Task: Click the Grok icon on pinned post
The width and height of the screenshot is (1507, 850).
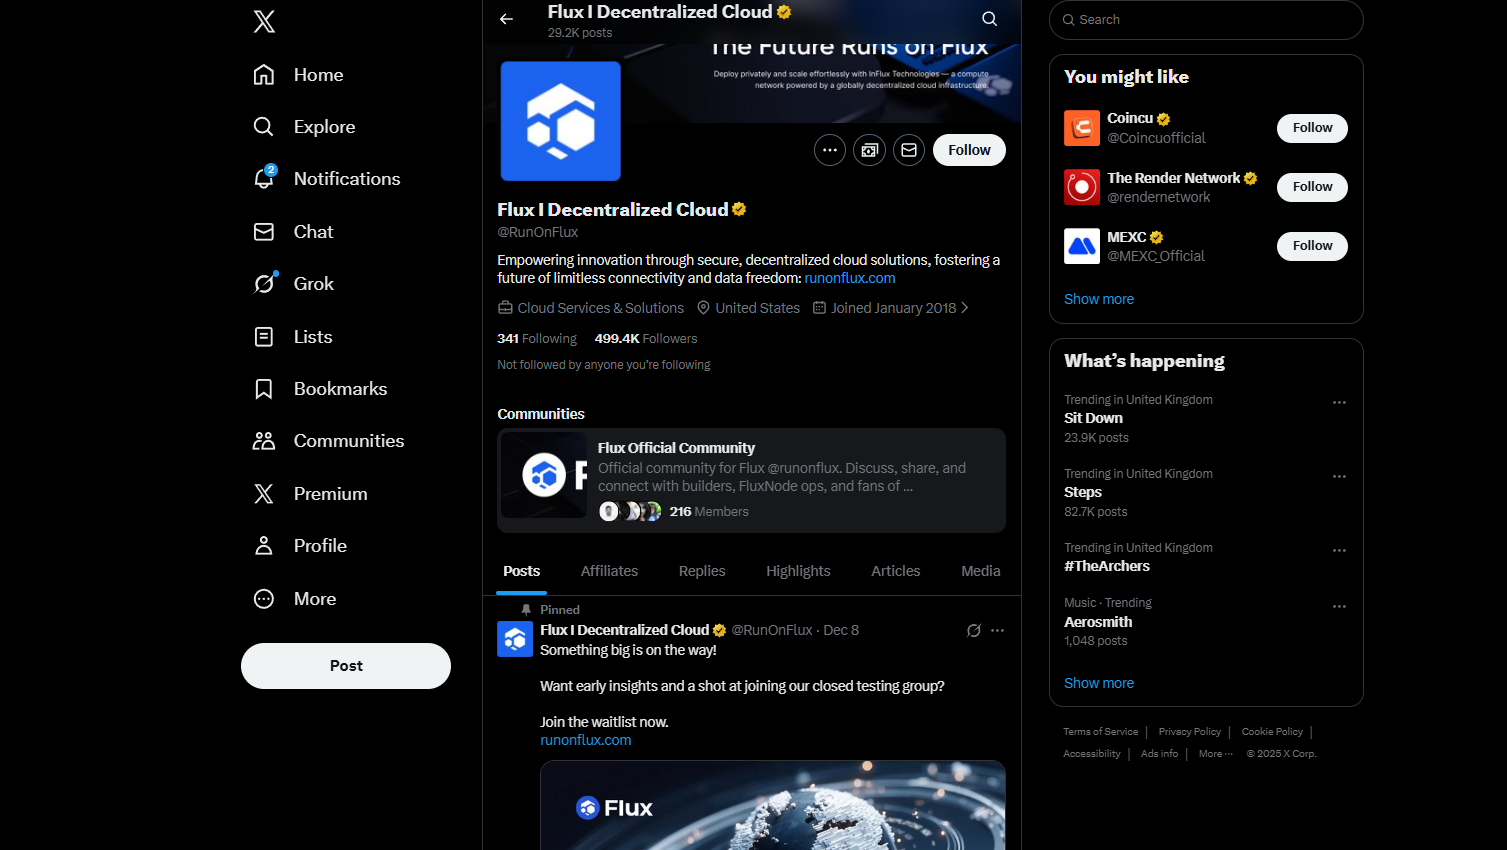Action: [973, 630]
